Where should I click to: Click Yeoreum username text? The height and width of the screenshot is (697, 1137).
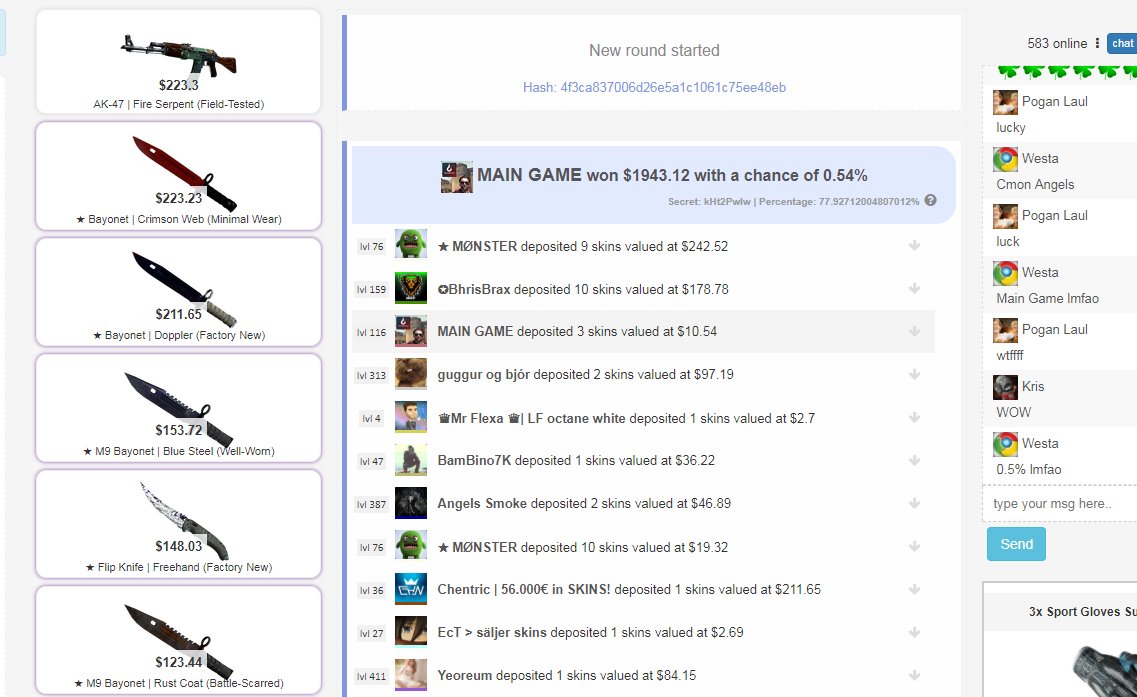[x=465, y=675]
